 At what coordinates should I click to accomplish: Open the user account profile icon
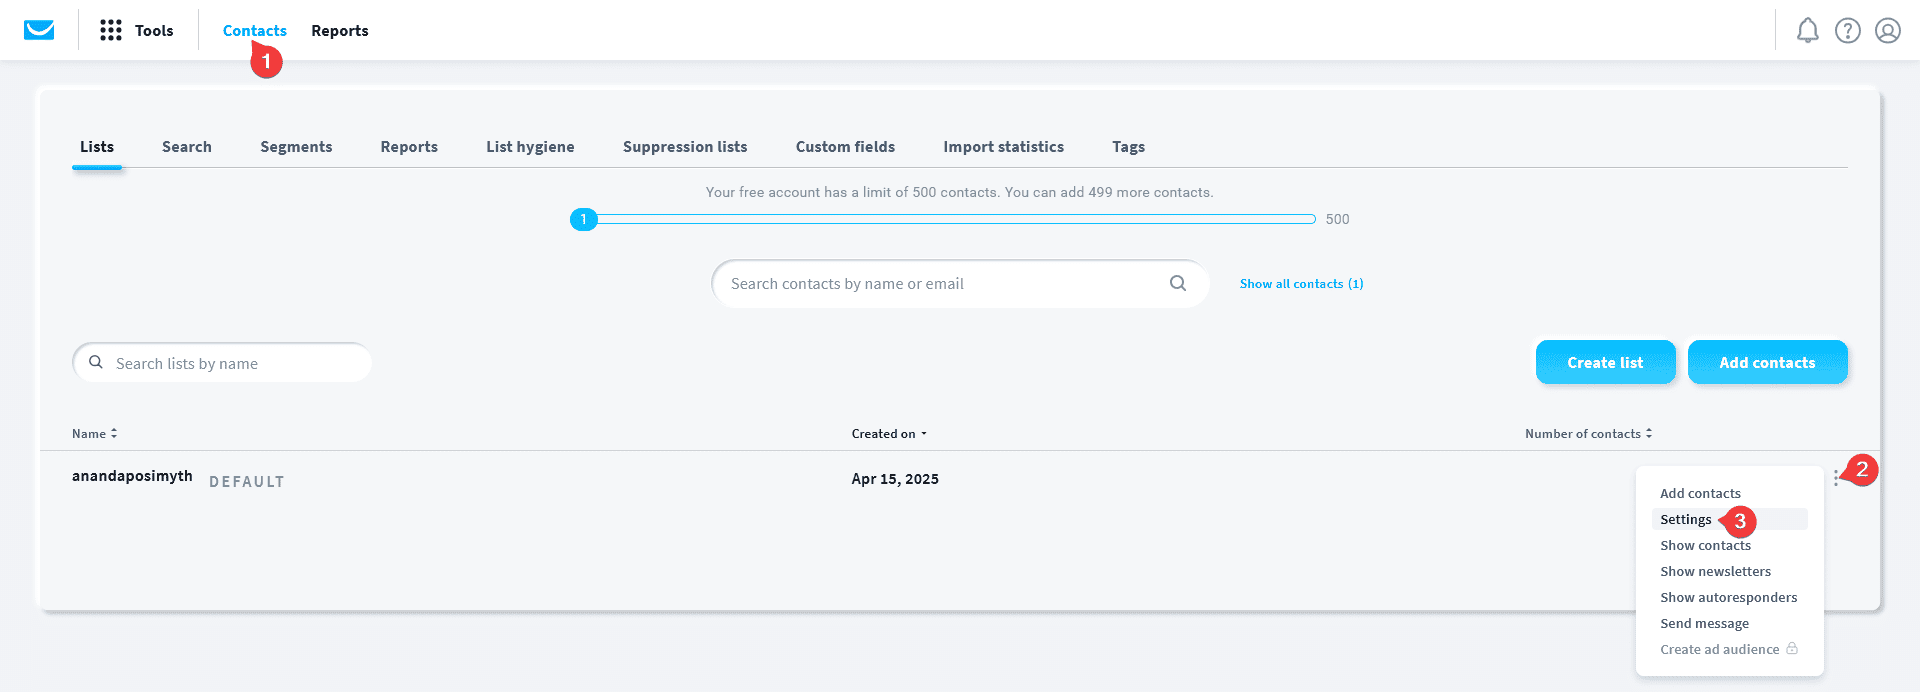tap(1887, 31)
